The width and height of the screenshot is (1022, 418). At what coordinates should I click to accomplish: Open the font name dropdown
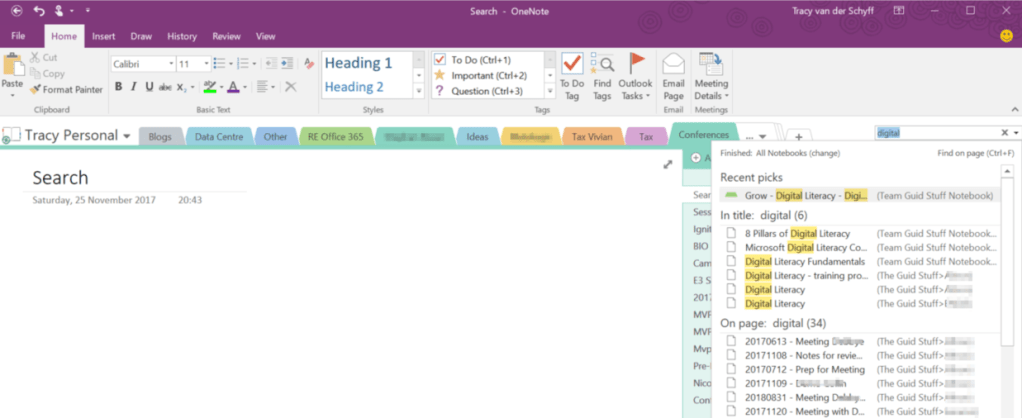[171, 64]
